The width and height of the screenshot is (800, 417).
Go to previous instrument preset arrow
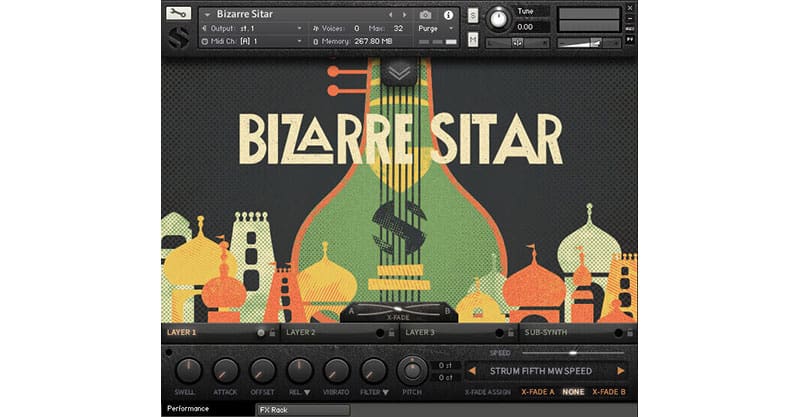[391, 15]
